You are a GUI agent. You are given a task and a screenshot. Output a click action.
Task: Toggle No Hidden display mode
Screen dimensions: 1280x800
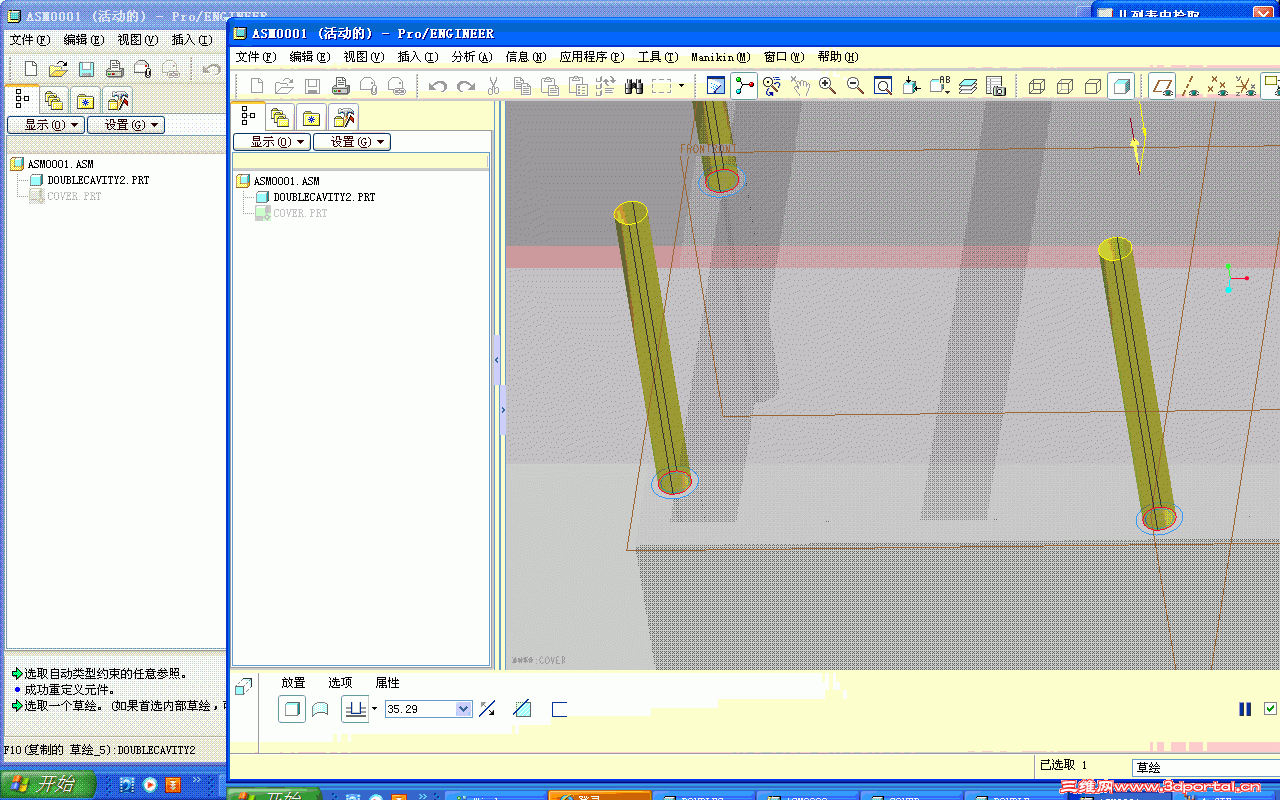[x=1093, y=86]
